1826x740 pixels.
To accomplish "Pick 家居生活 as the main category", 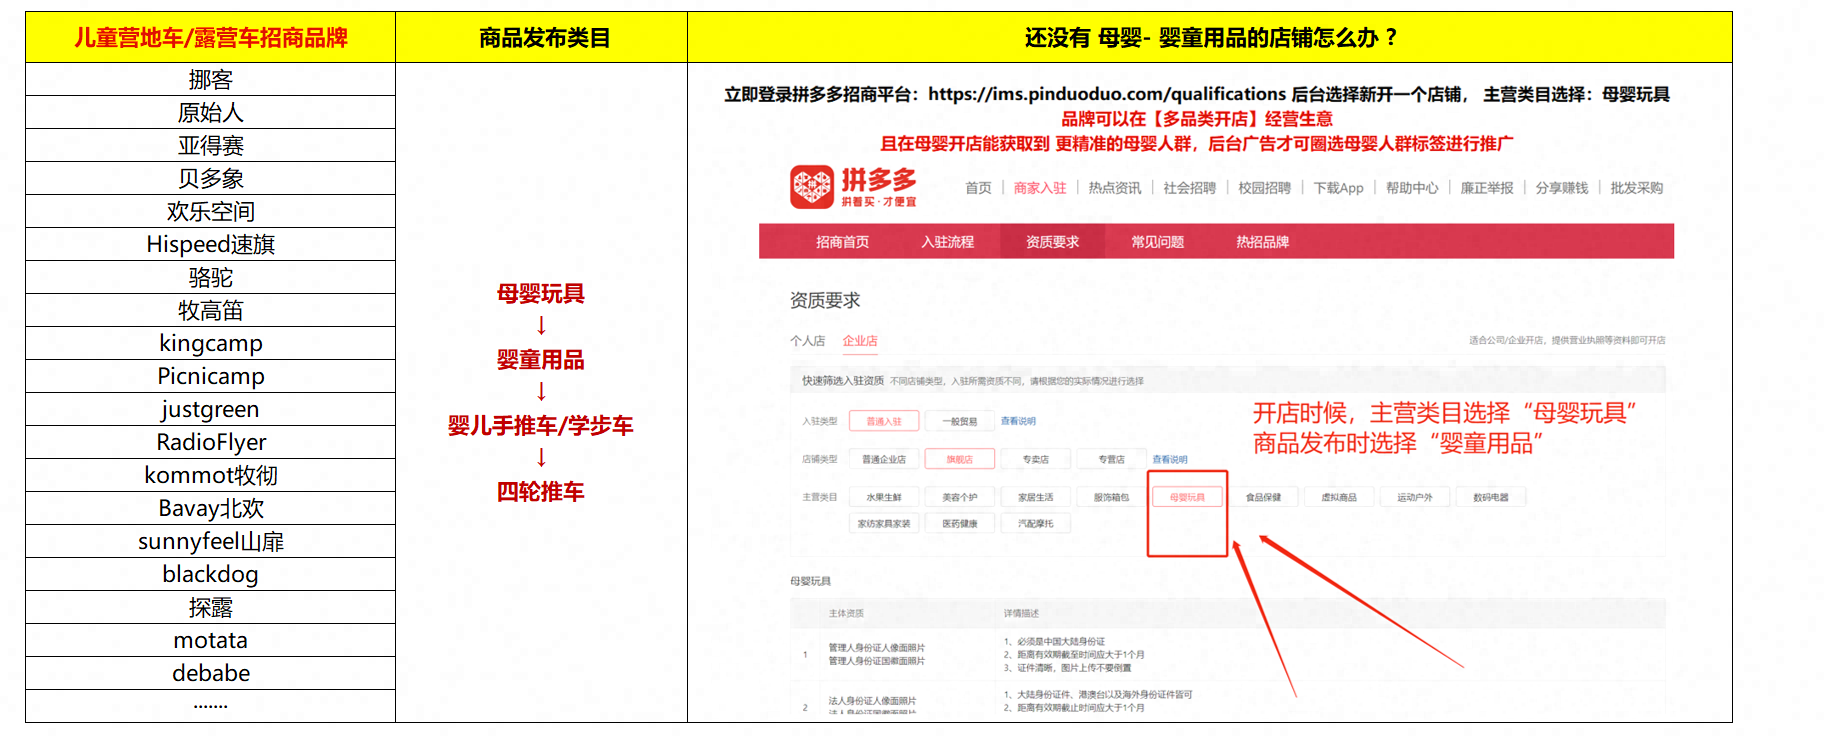I will tap(1036, 497).
